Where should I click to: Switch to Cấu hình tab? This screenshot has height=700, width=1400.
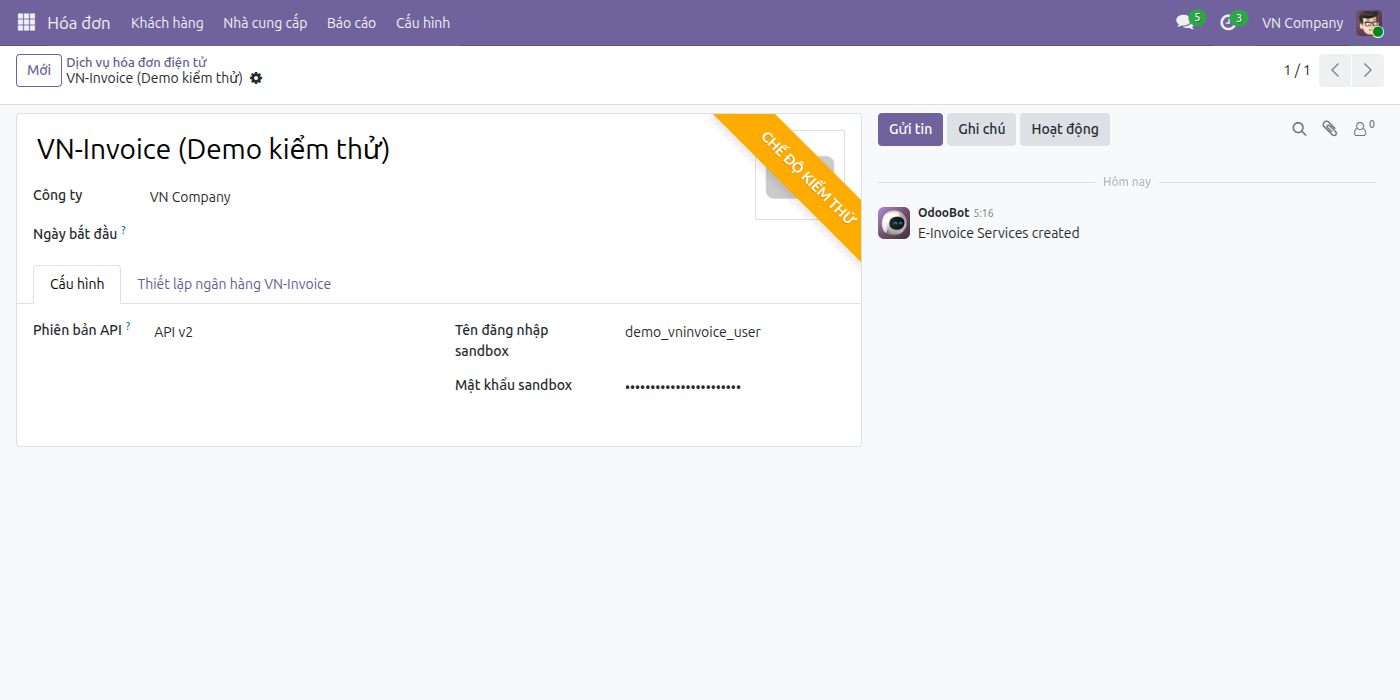point(77,284)
